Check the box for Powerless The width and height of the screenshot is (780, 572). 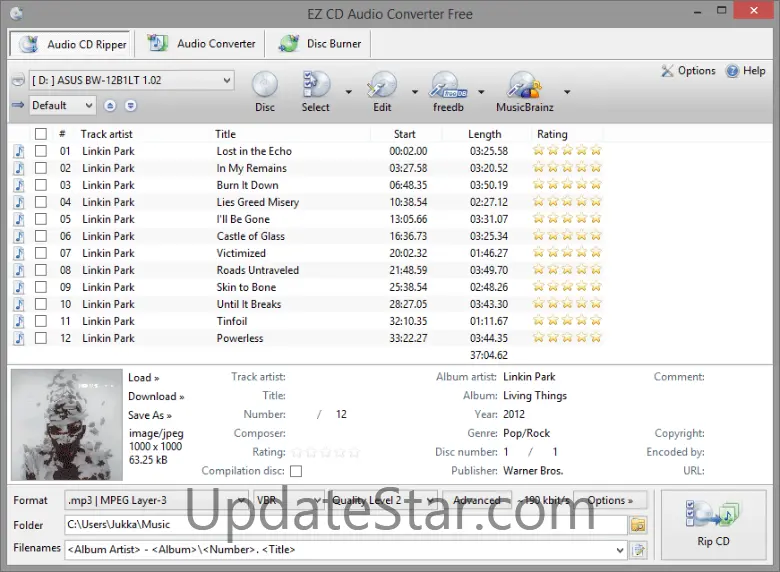point(41,338)
